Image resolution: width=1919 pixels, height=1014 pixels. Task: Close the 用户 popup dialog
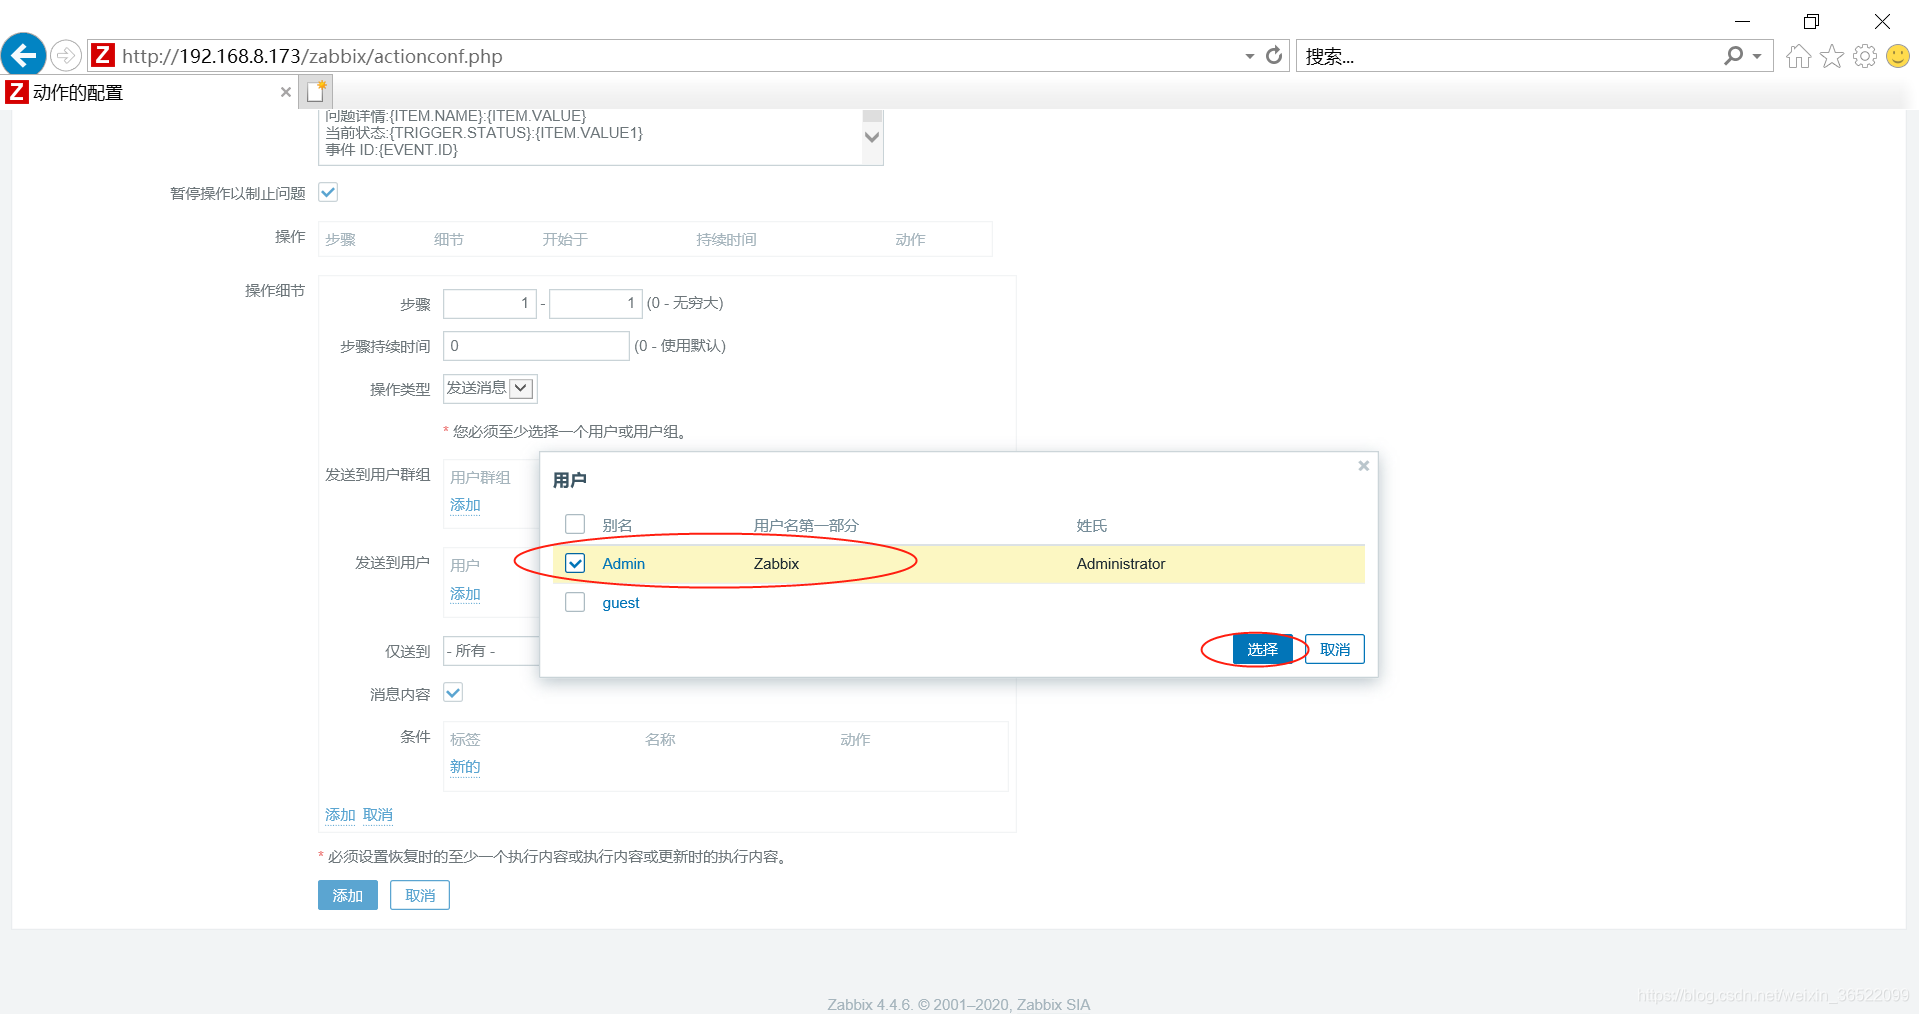point(1363,466)
